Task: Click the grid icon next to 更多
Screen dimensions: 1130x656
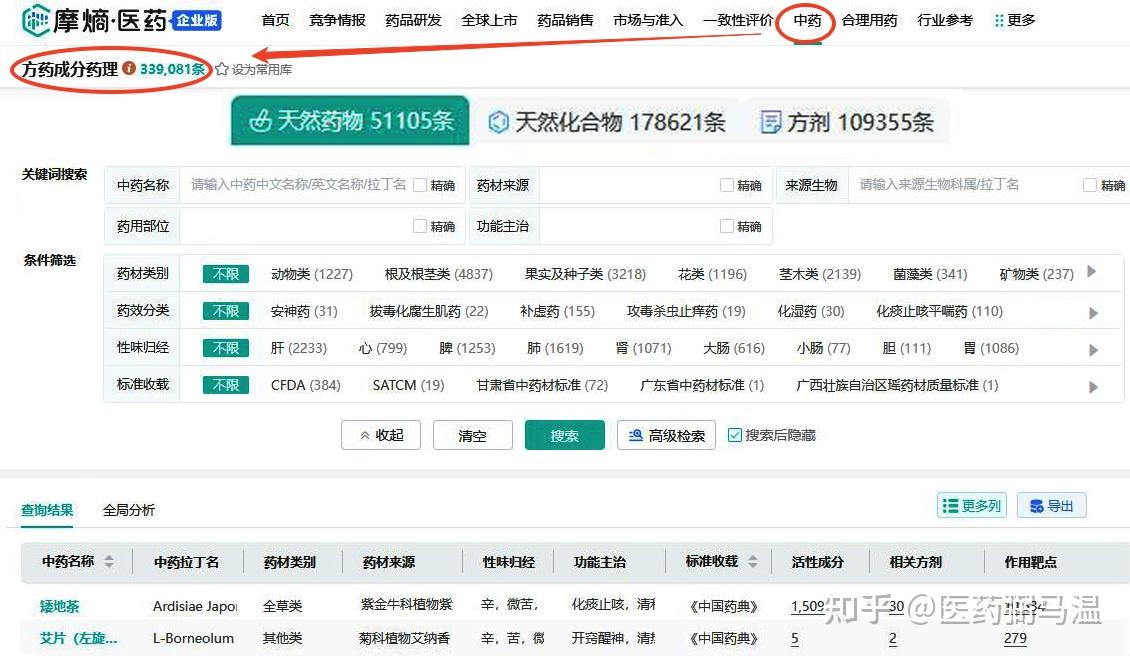Action: (997, 19)
